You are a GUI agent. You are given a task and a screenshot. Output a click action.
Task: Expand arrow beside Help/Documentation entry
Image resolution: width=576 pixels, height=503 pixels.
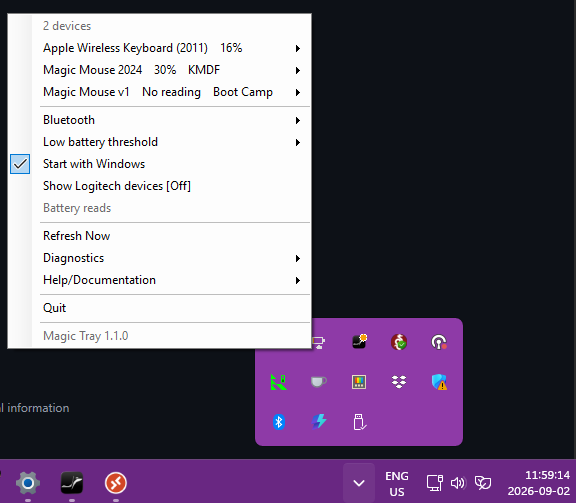[298, 281]
